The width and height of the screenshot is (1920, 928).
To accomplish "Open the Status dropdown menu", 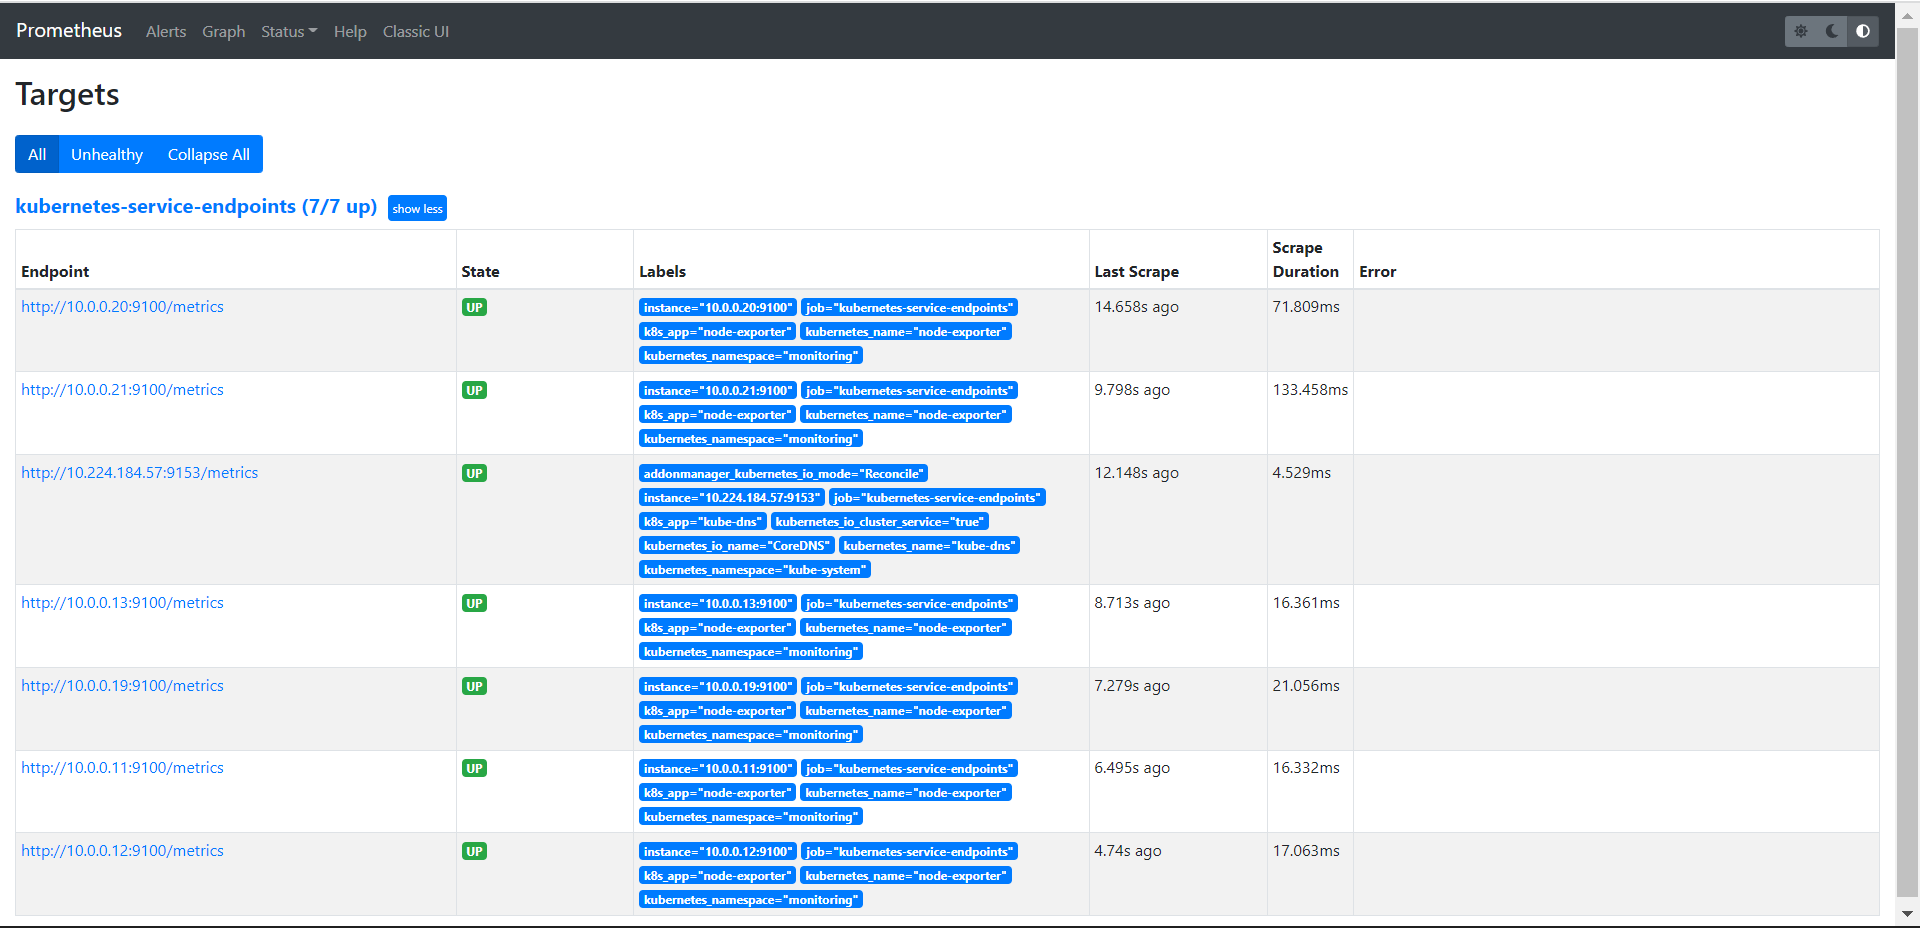I will (289, 32).
